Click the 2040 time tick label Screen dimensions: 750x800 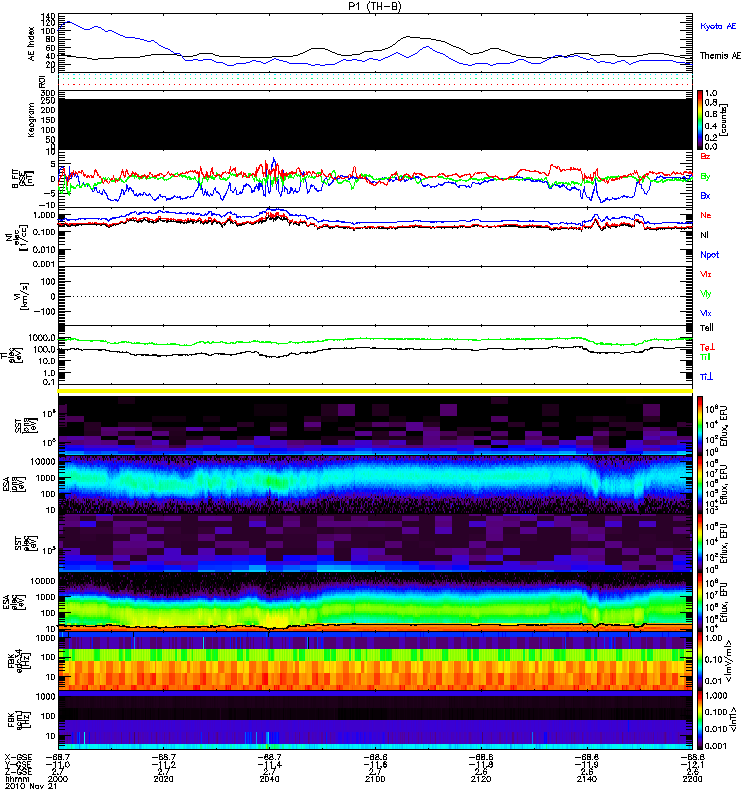(269, 779)
